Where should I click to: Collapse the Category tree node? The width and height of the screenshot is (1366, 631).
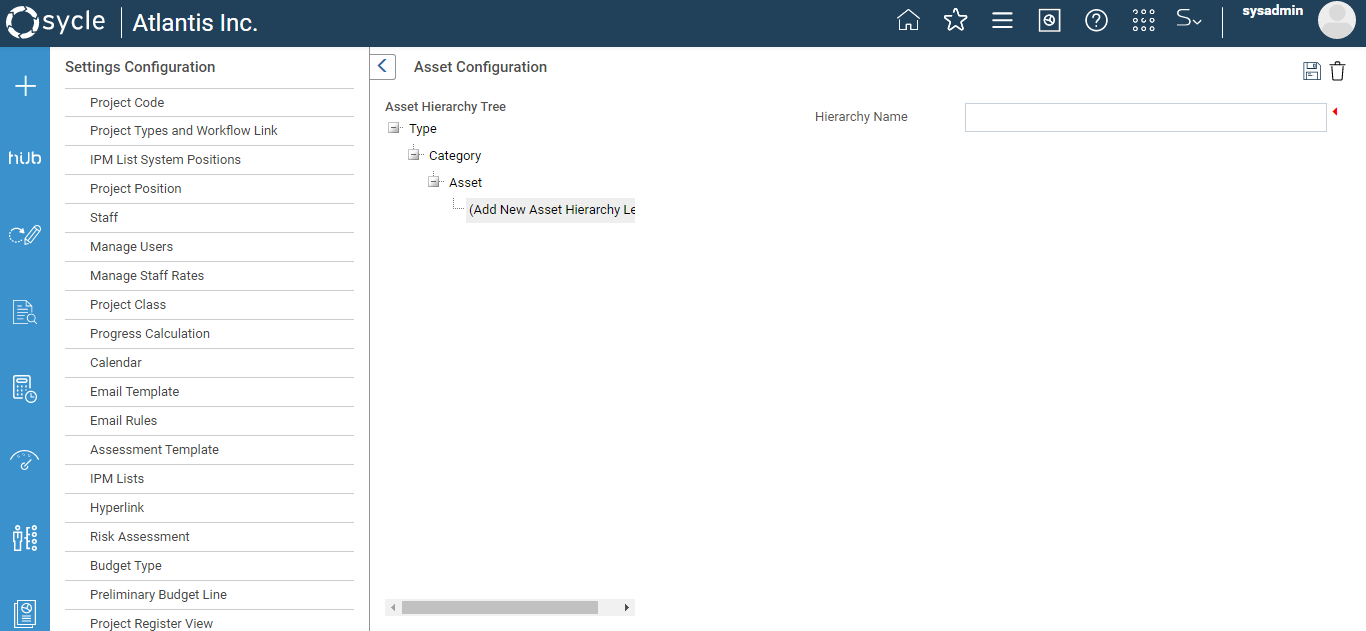pyautogui.click(x=414, y=155)
